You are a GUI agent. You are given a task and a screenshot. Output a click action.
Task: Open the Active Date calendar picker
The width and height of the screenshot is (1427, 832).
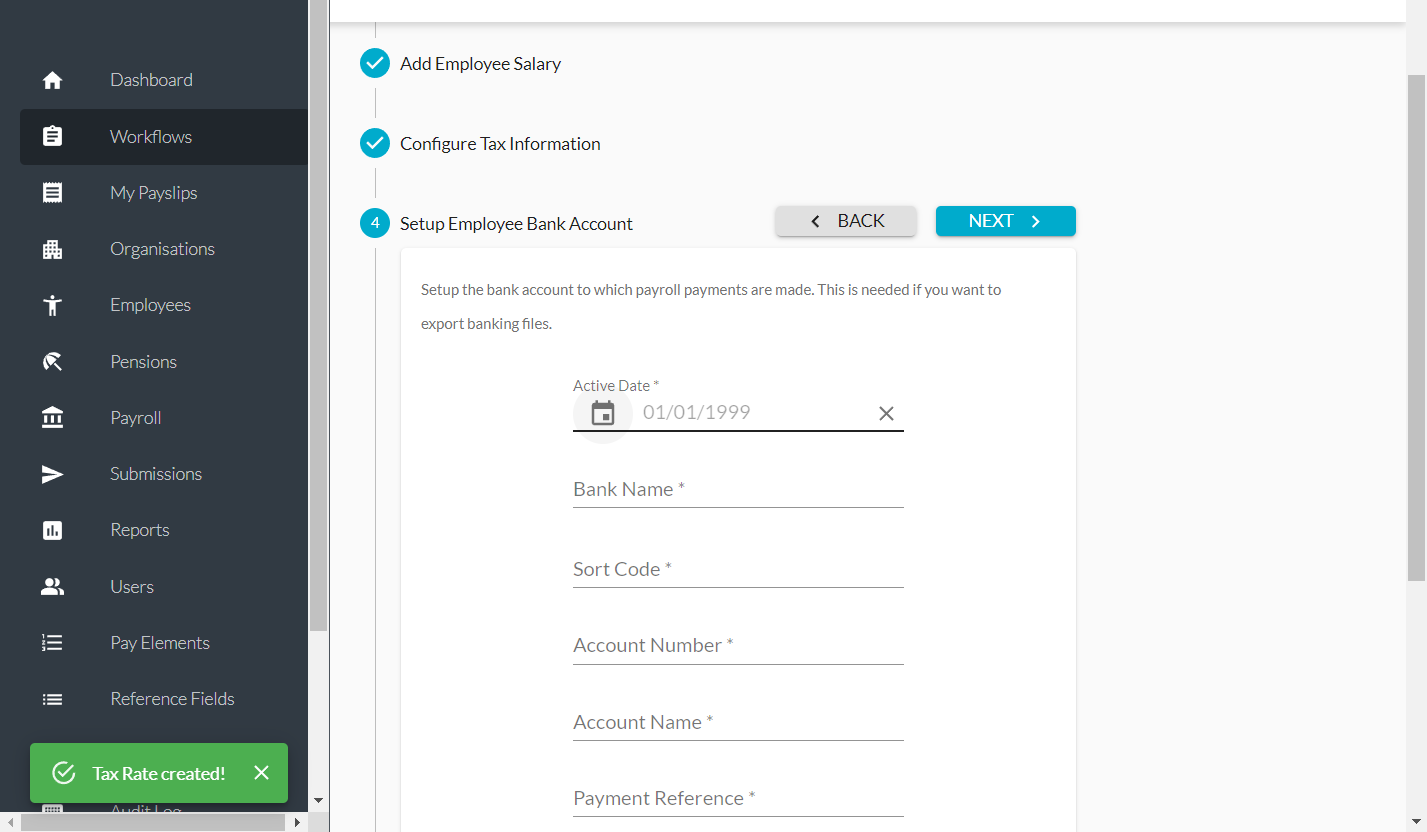[x=603, y=413]
